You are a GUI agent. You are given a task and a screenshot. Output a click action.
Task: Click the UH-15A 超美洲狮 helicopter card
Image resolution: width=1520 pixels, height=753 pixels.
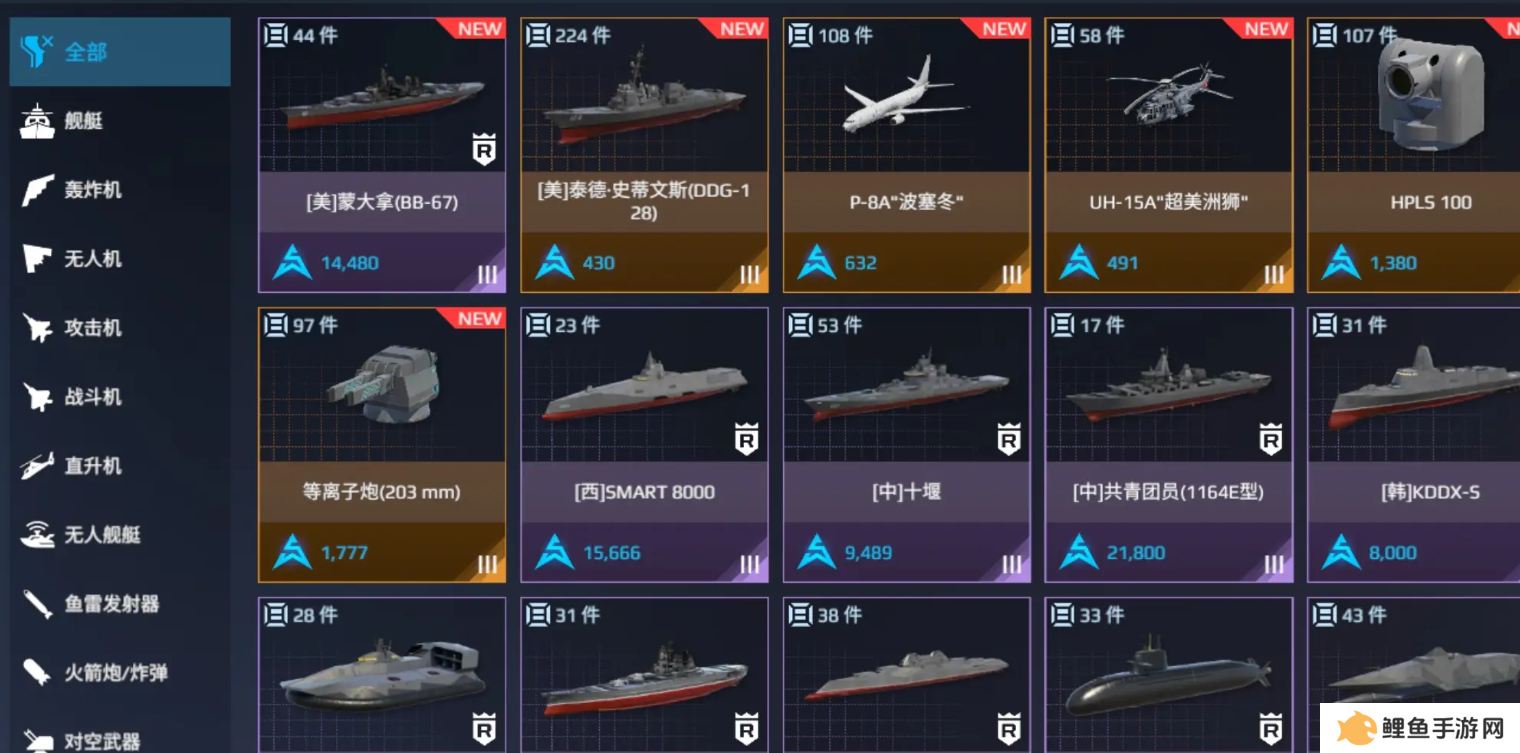pos(1168,155)
